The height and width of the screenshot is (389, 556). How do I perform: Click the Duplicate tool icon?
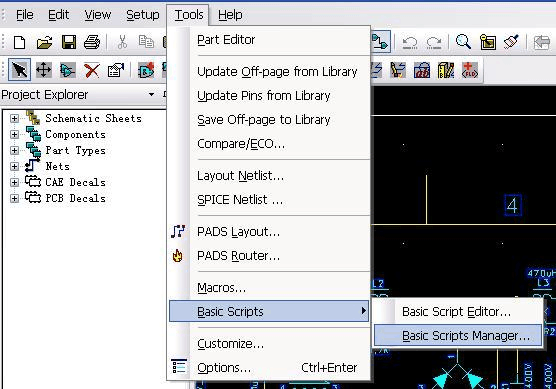tap(67, 70)
